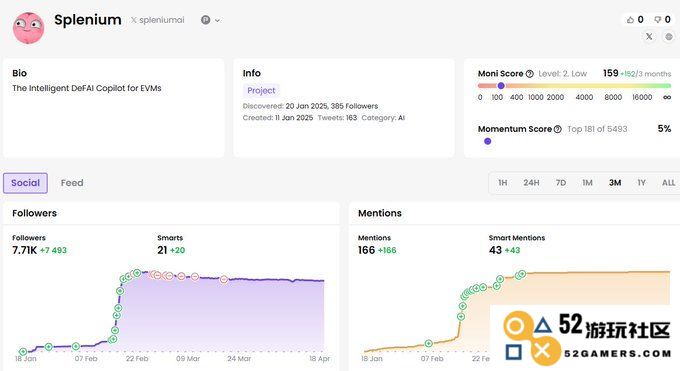Click the Smart Mentions count 43
680x371 pixels.
(495, 250)
